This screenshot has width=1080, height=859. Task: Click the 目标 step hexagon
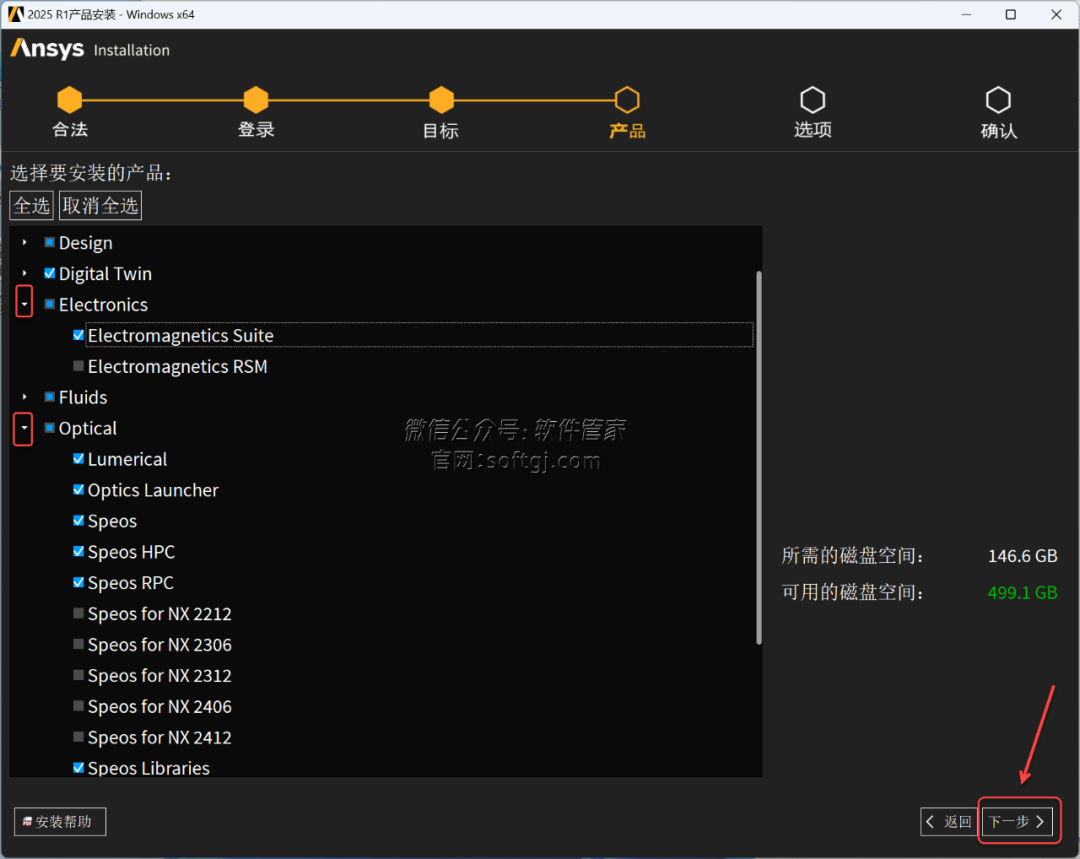[x=441, y=100]
